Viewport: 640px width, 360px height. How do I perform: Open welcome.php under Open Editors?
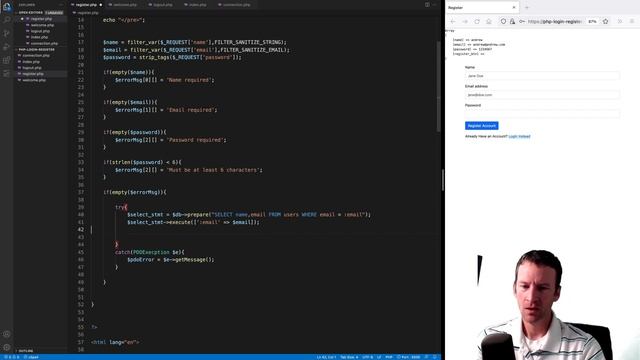pyautogui.click(x=42, y=25)
